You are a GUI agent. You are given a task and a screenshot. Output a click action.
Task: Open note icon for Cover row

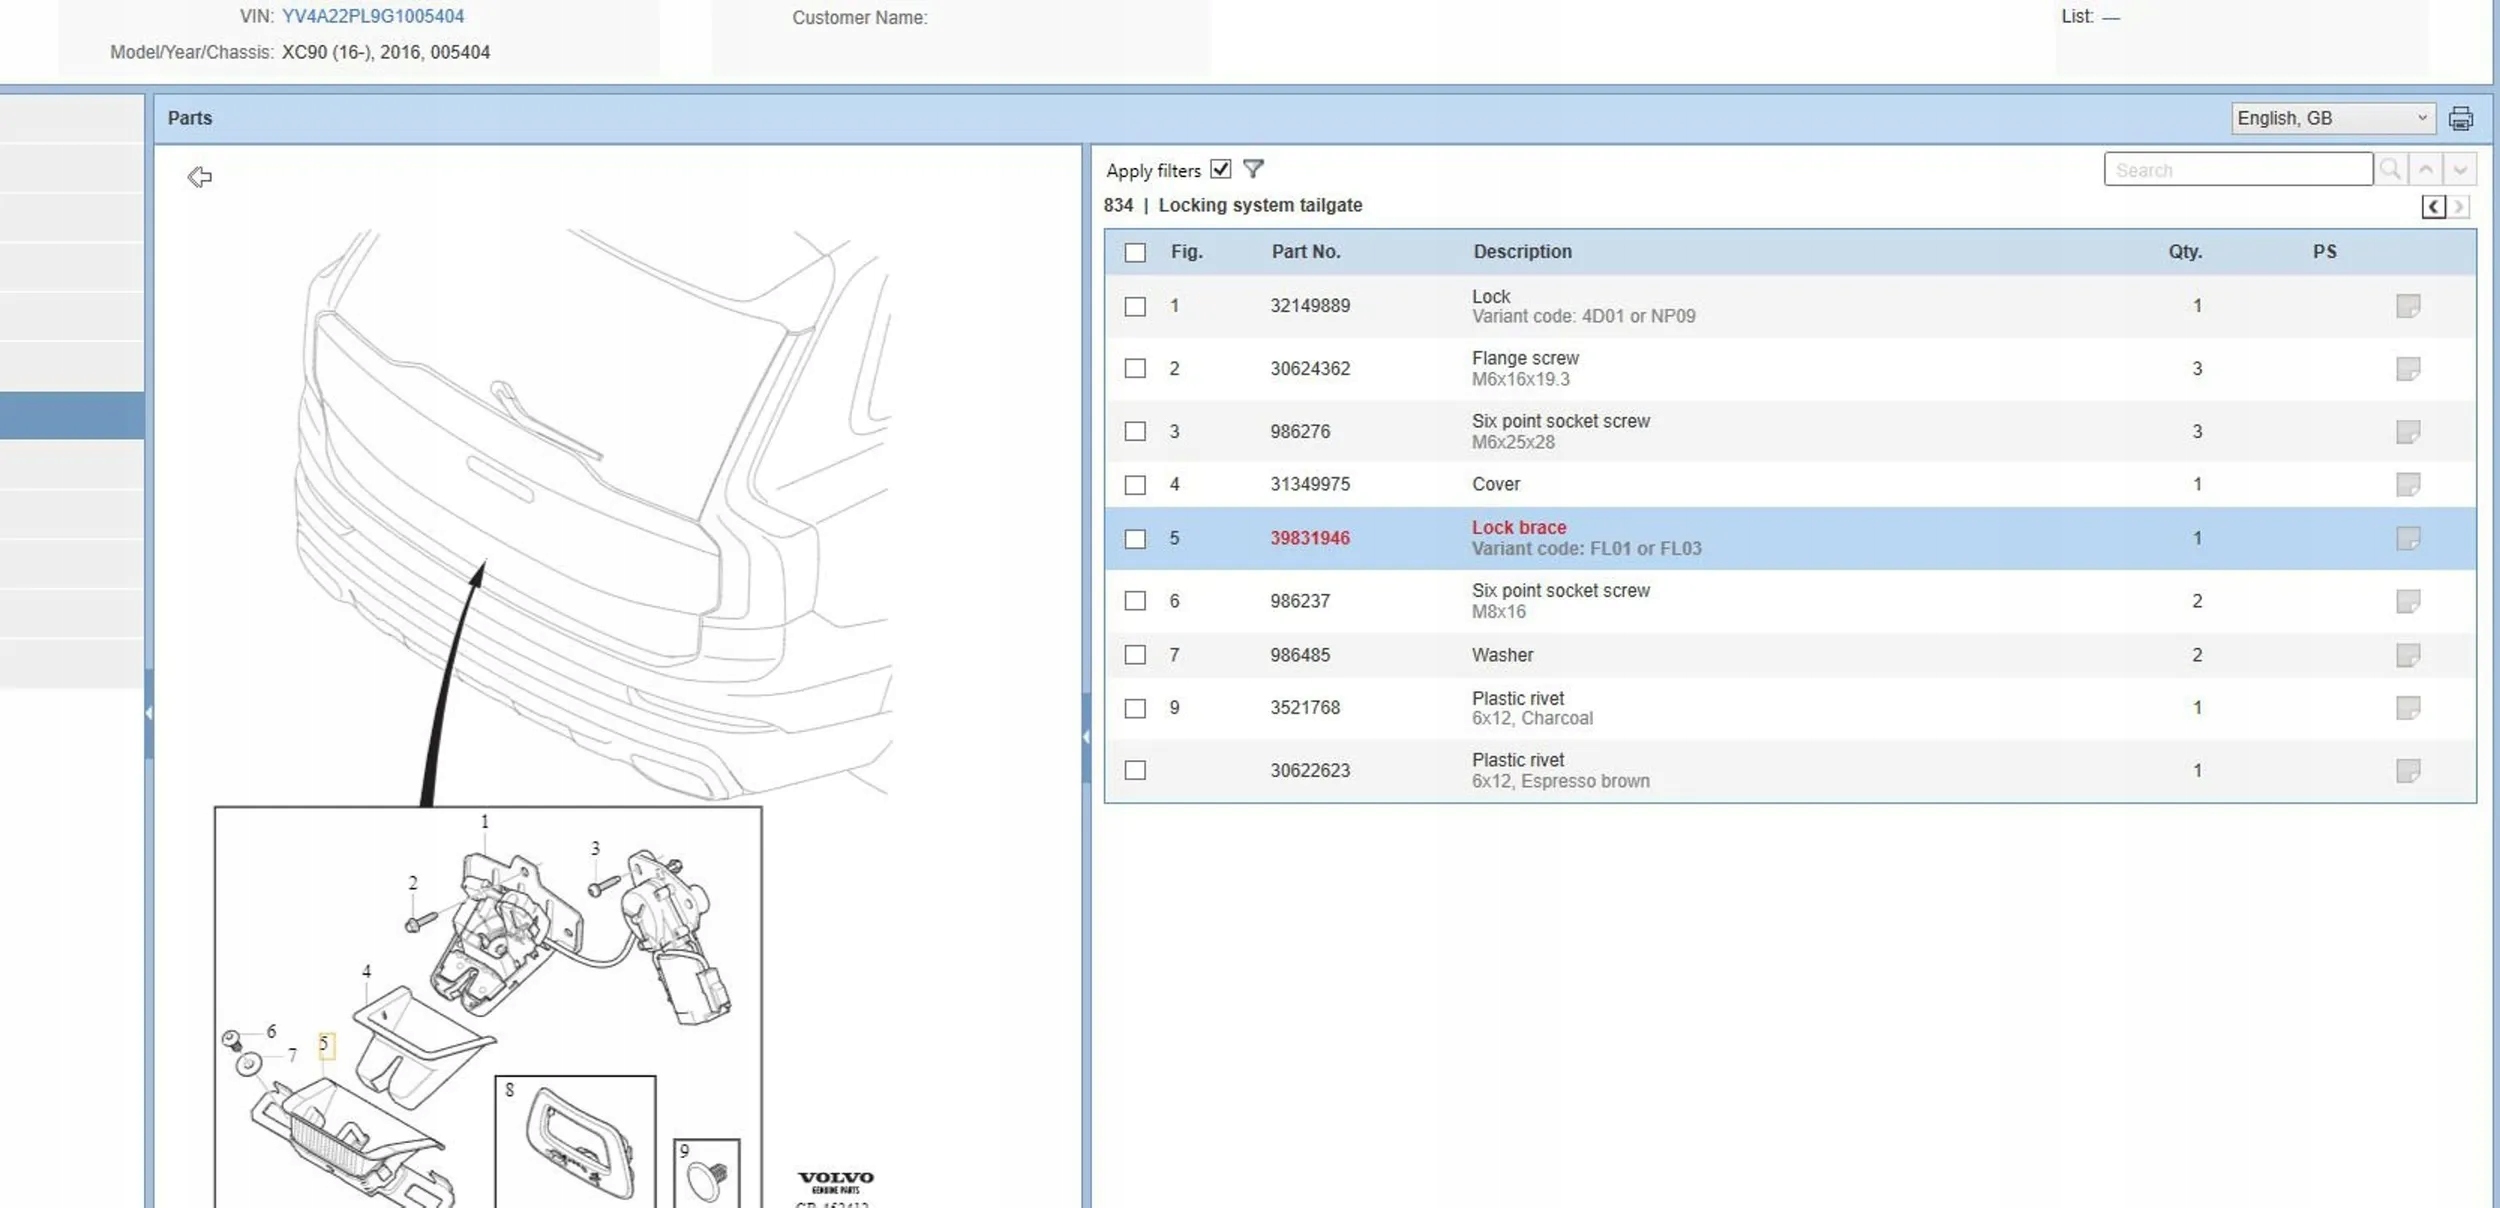(2408, 485)
